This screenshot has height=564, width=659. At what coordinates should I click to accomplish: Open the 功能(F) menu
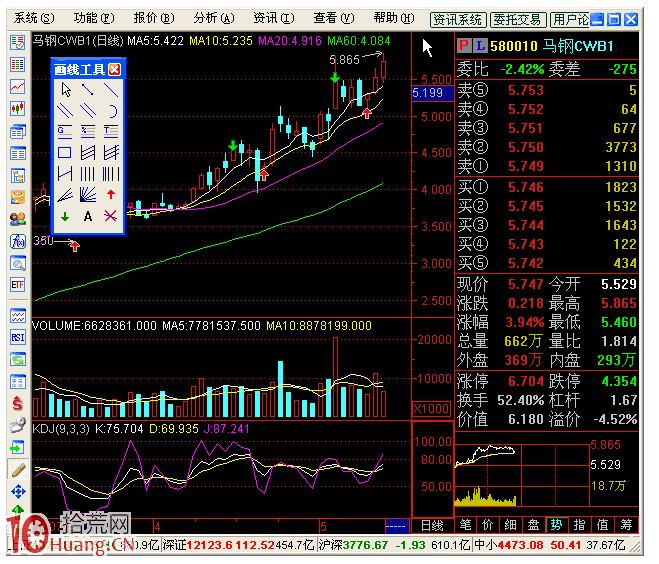94,18
